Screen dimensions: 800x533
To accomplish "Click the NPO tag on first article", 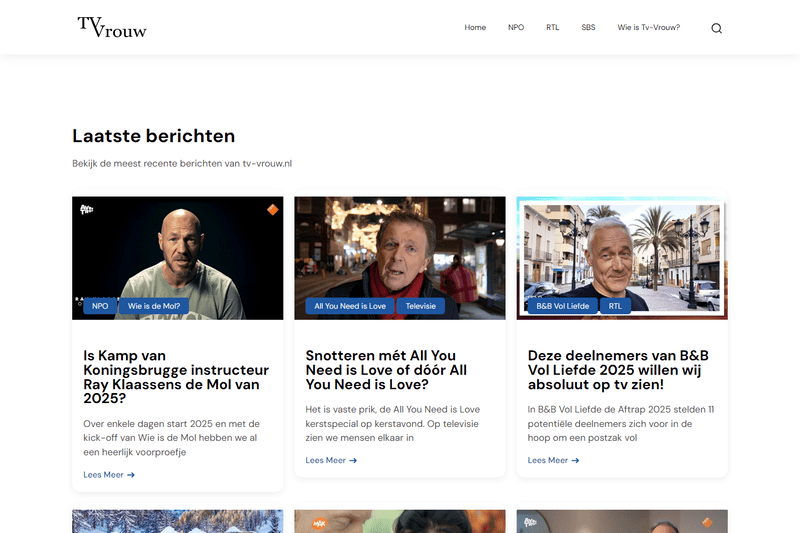I will (x=100, y=306).
